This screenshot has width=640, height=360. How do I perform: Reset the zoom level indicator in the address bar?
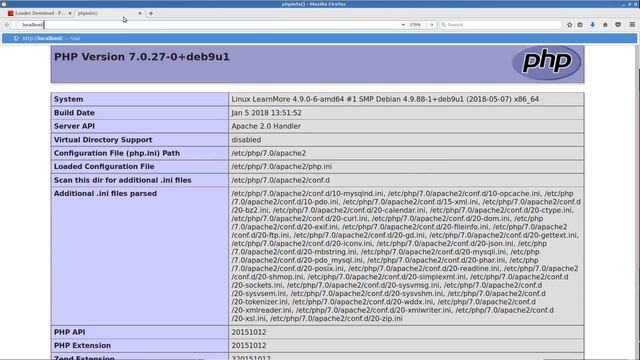pos(415,25)
